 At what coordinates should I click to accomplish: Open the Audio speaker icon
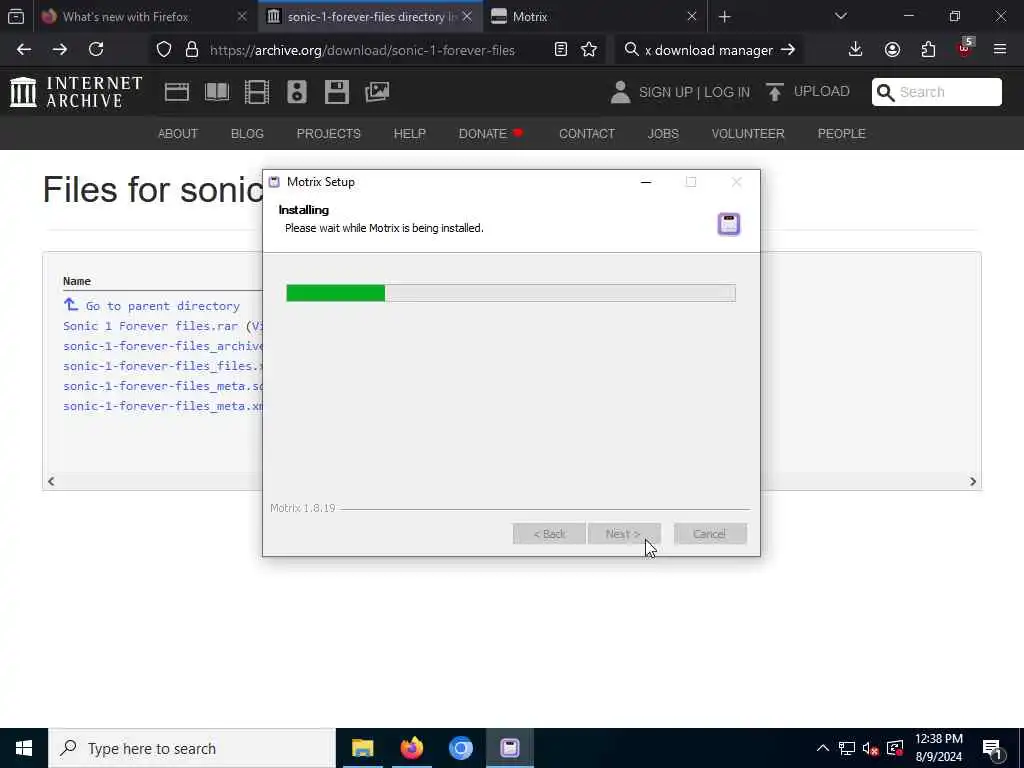(296, 92)
